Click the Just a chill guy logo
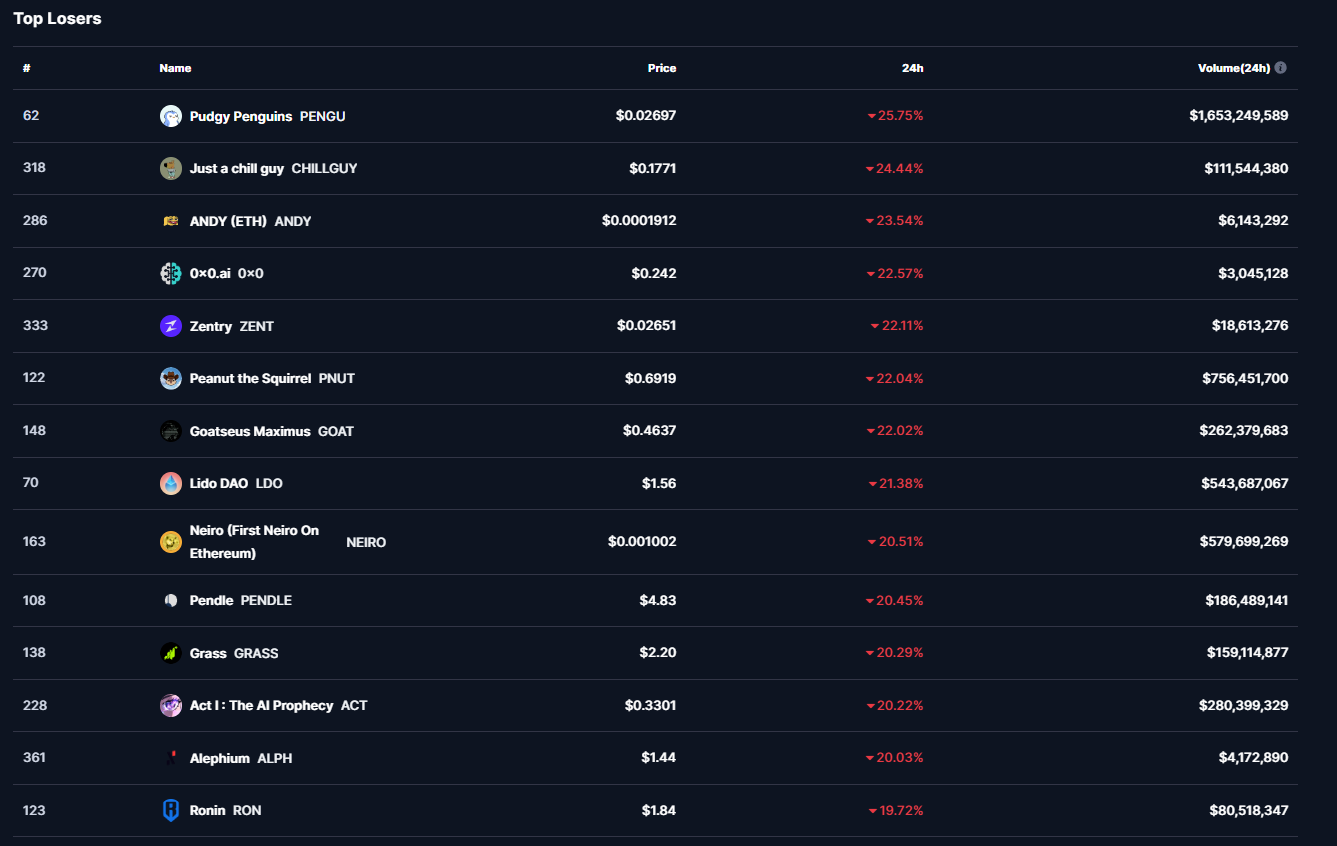1337x846 pixels. pos(171,168)
